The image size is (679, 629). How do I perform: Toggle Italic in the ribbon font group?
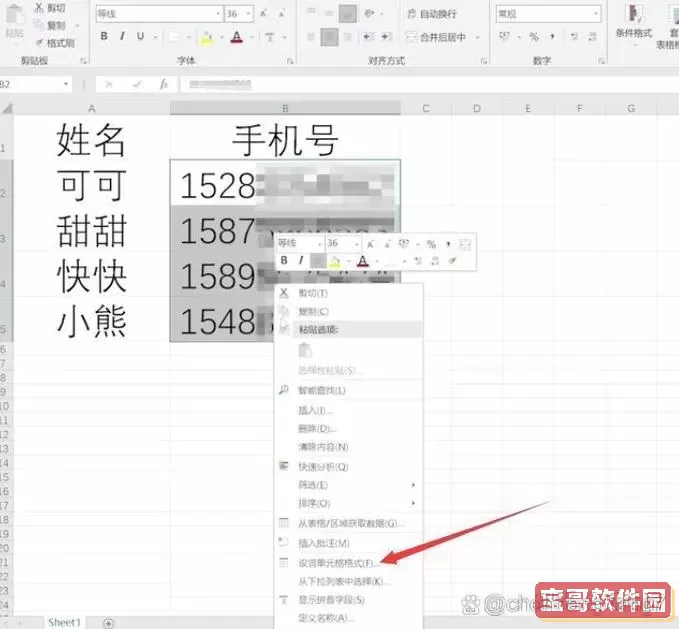[x=123, y=36]
